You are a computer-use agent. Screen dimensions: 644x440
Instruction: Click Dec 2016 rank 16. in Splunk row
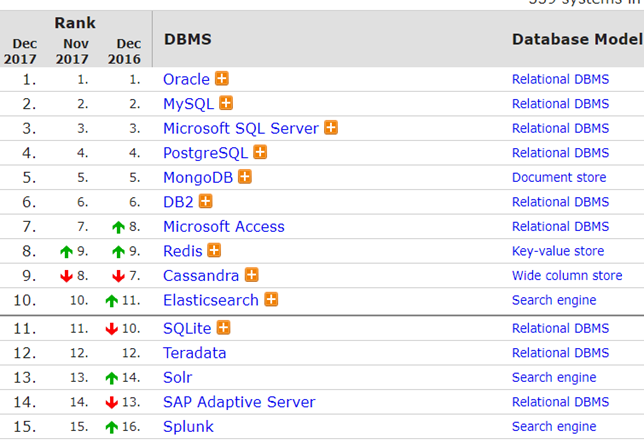(x=131, y=426)
